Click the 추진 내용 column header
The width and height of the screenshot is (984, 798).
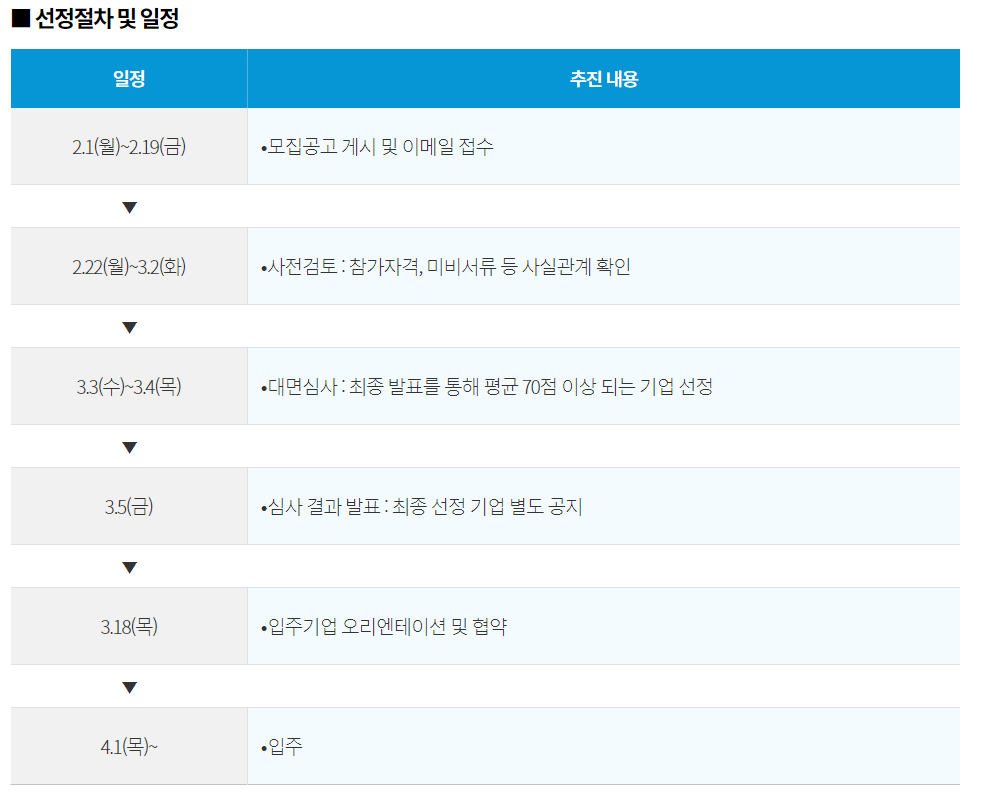[604, 78]
